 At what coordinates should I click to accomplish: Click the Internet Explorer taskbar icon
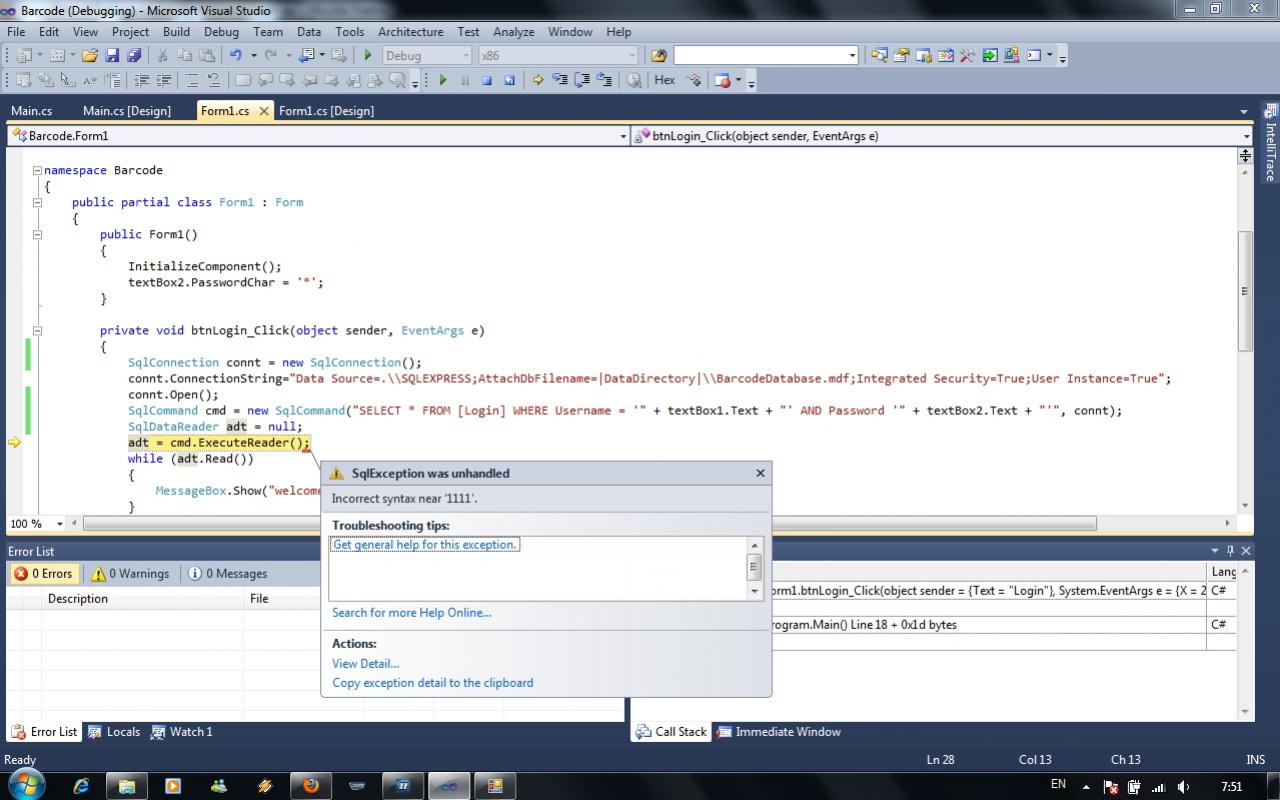(x=81, y=785)
